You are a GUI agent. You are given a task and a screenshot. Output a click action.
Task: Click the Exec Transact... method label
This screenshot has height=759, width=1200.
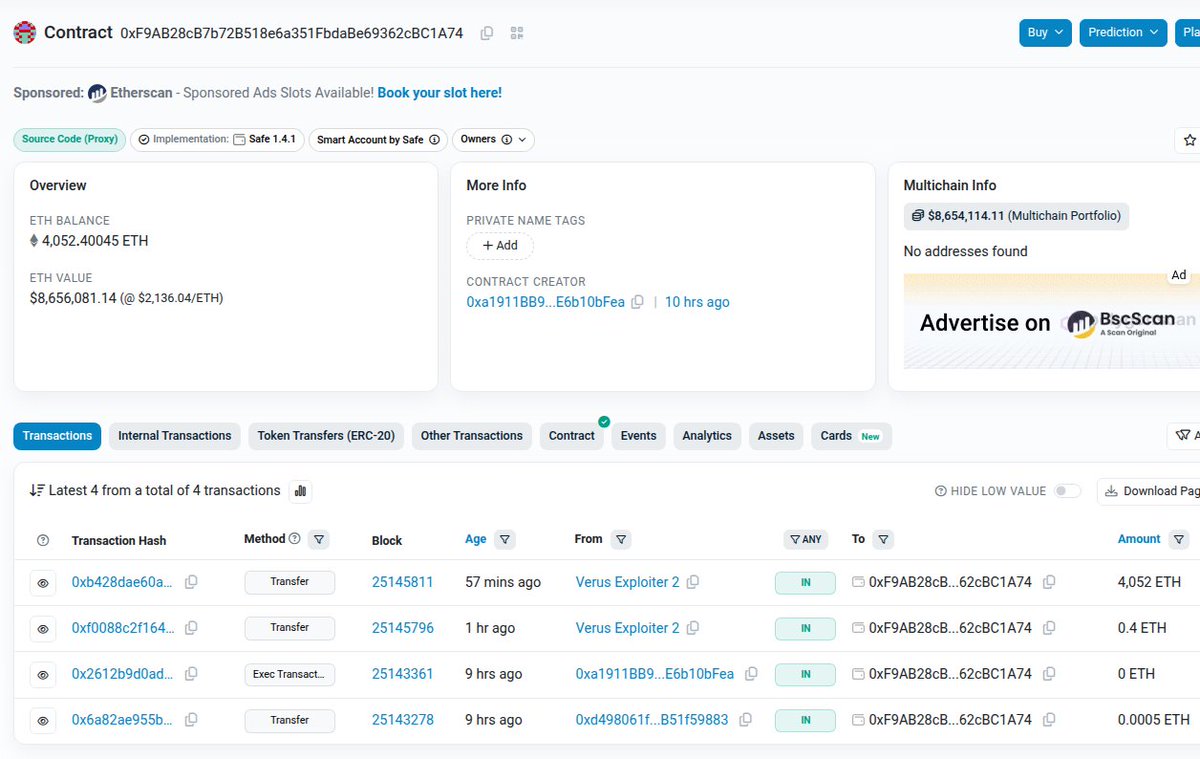pyautogui.click(x=290, y=674)
